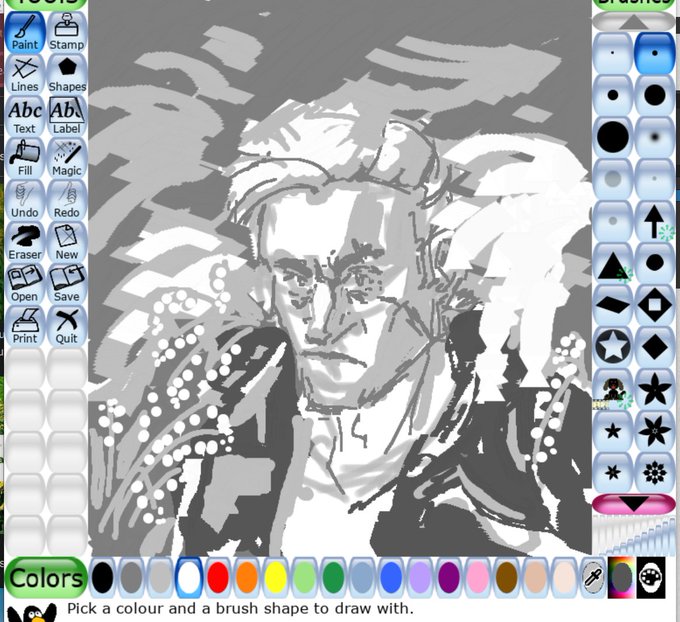680x622 pixels.
Task: Pick the brown color swatch
Action: [x=507, y=577]
